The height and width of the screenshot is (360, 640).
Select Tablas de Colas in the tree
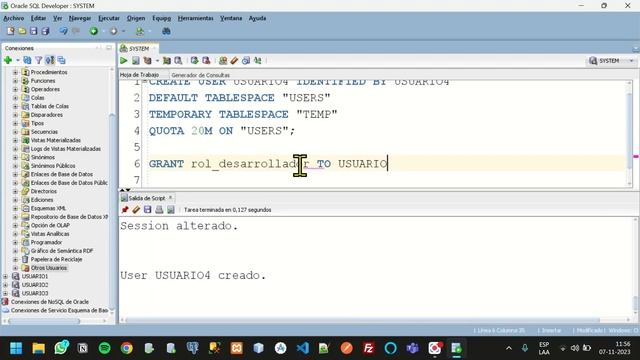(50, 107)
